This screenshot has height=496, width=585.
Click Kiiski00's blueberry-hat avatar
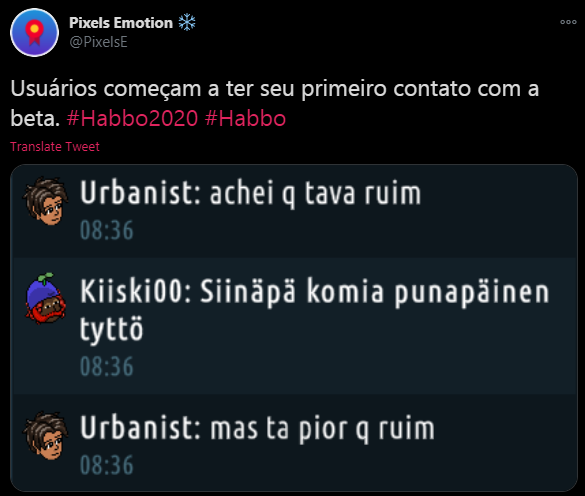[x=46, y=298]
